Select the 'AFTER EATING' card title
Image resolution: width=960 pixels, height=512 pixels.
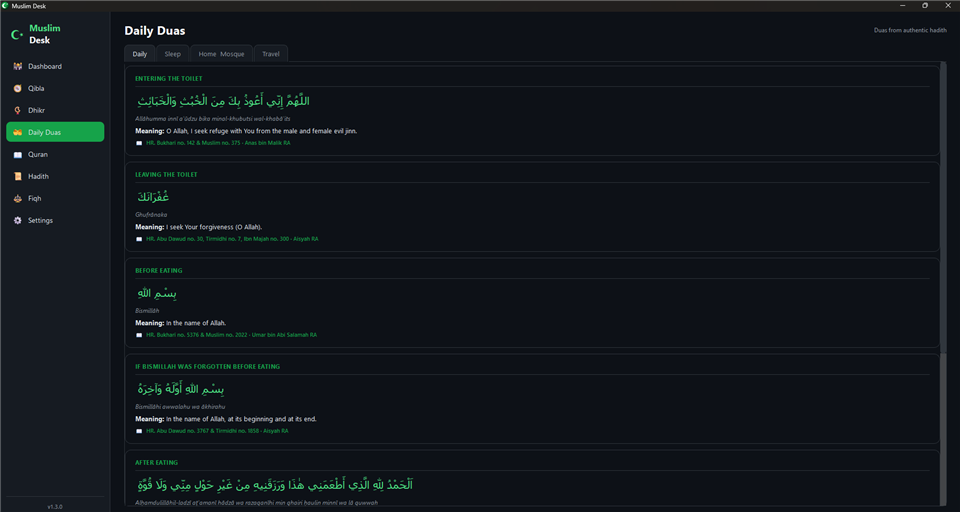(156, 462)
